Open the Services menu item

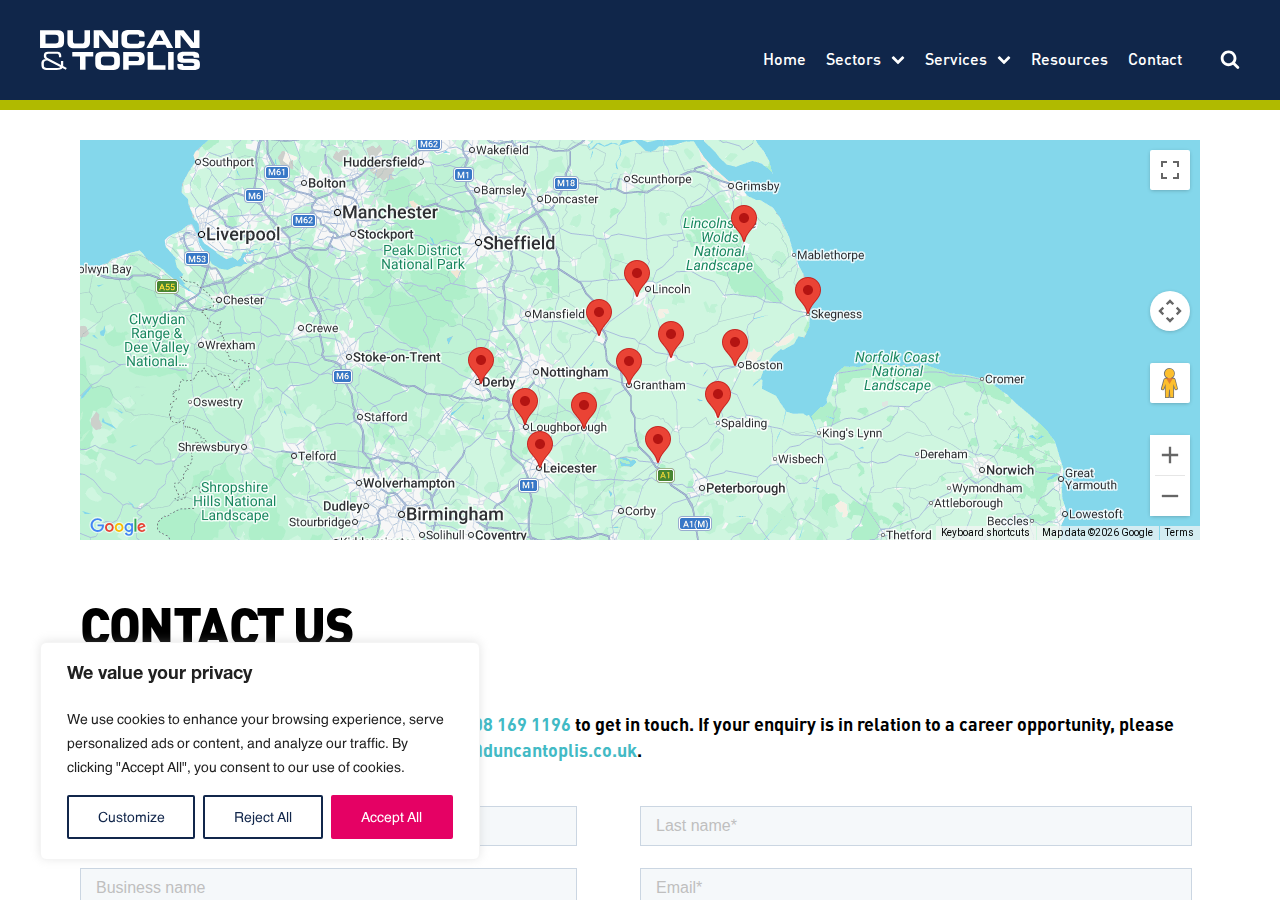click(956, 60)
